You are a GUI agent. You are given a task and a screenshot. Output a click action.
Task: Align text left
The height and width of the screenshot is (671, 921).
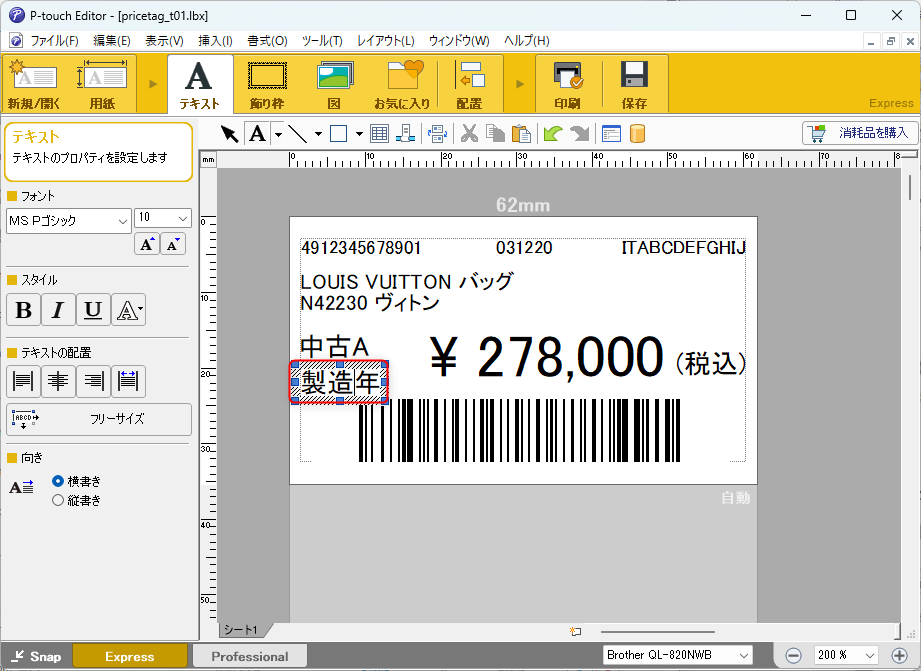23,381
